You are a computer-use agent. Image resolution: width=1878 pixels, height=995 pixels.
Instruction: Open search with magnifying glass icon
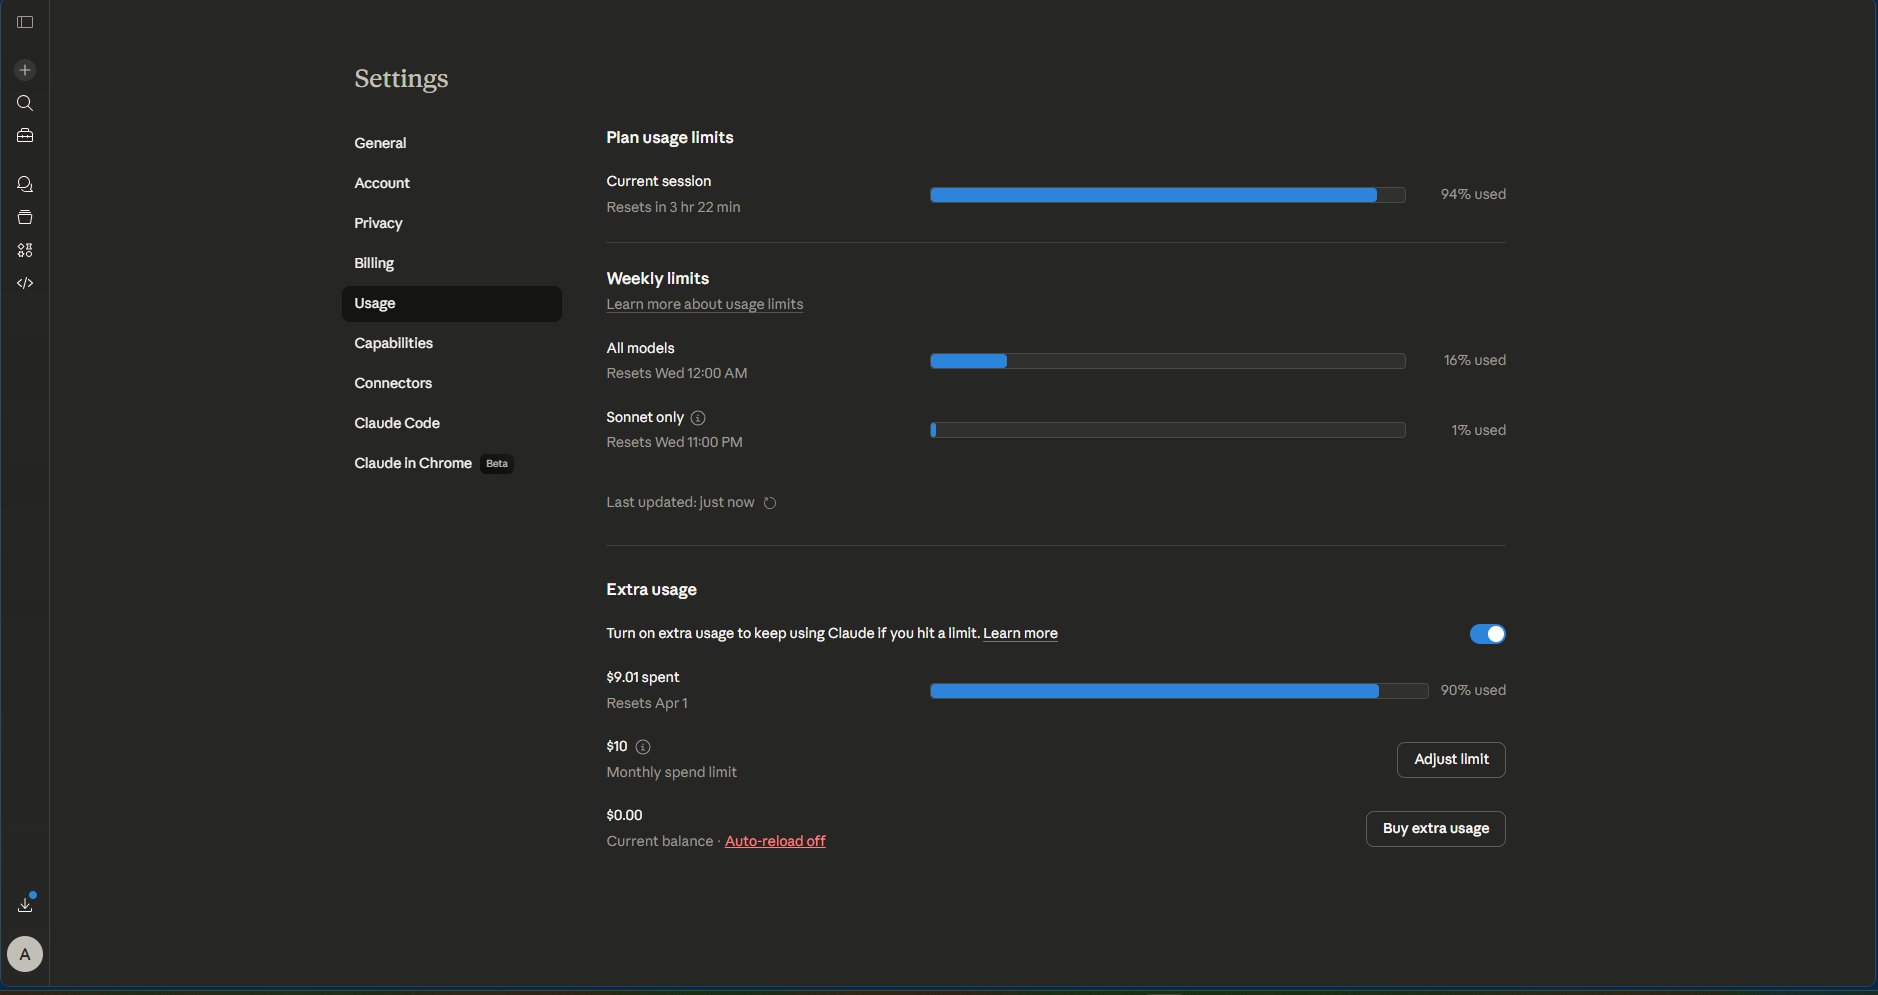pyautogui.click(x=25, y=103)
